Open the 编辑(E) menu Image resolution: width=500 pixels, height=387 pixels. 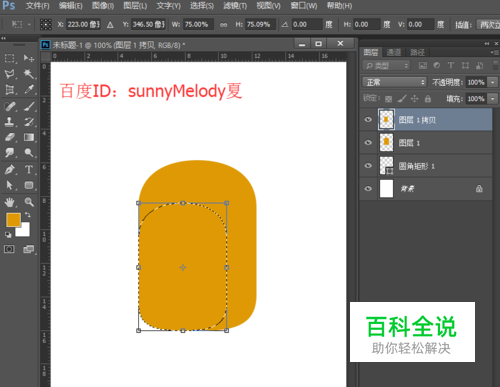tap(71, 6)
